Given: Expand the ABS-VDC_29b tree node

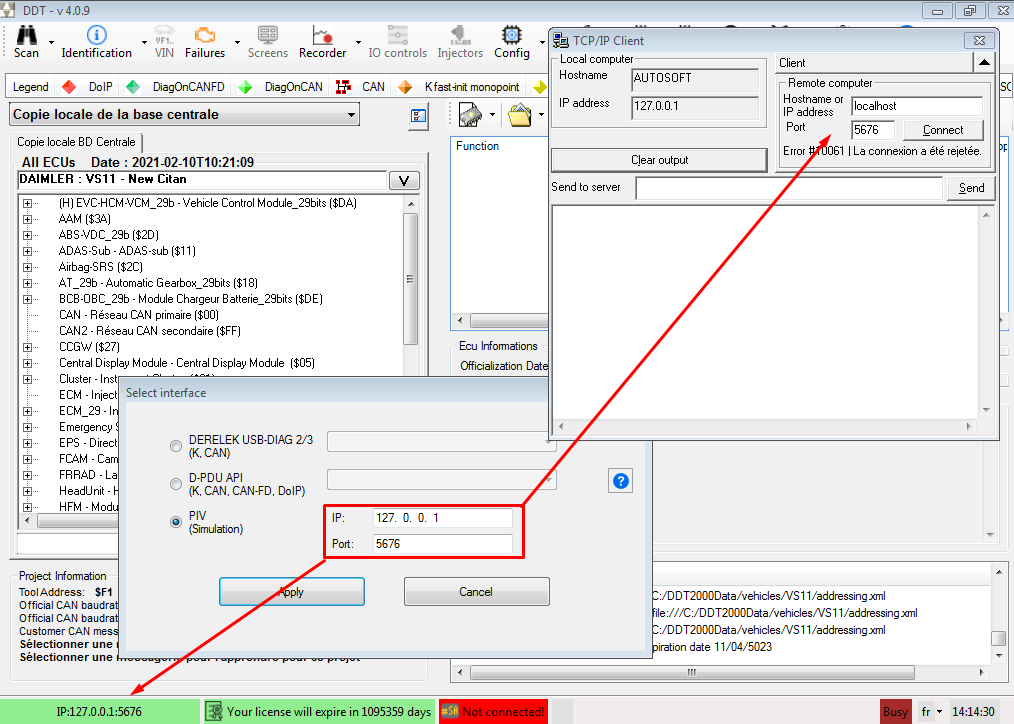Looking at the screenshot, I should [27, 235].
